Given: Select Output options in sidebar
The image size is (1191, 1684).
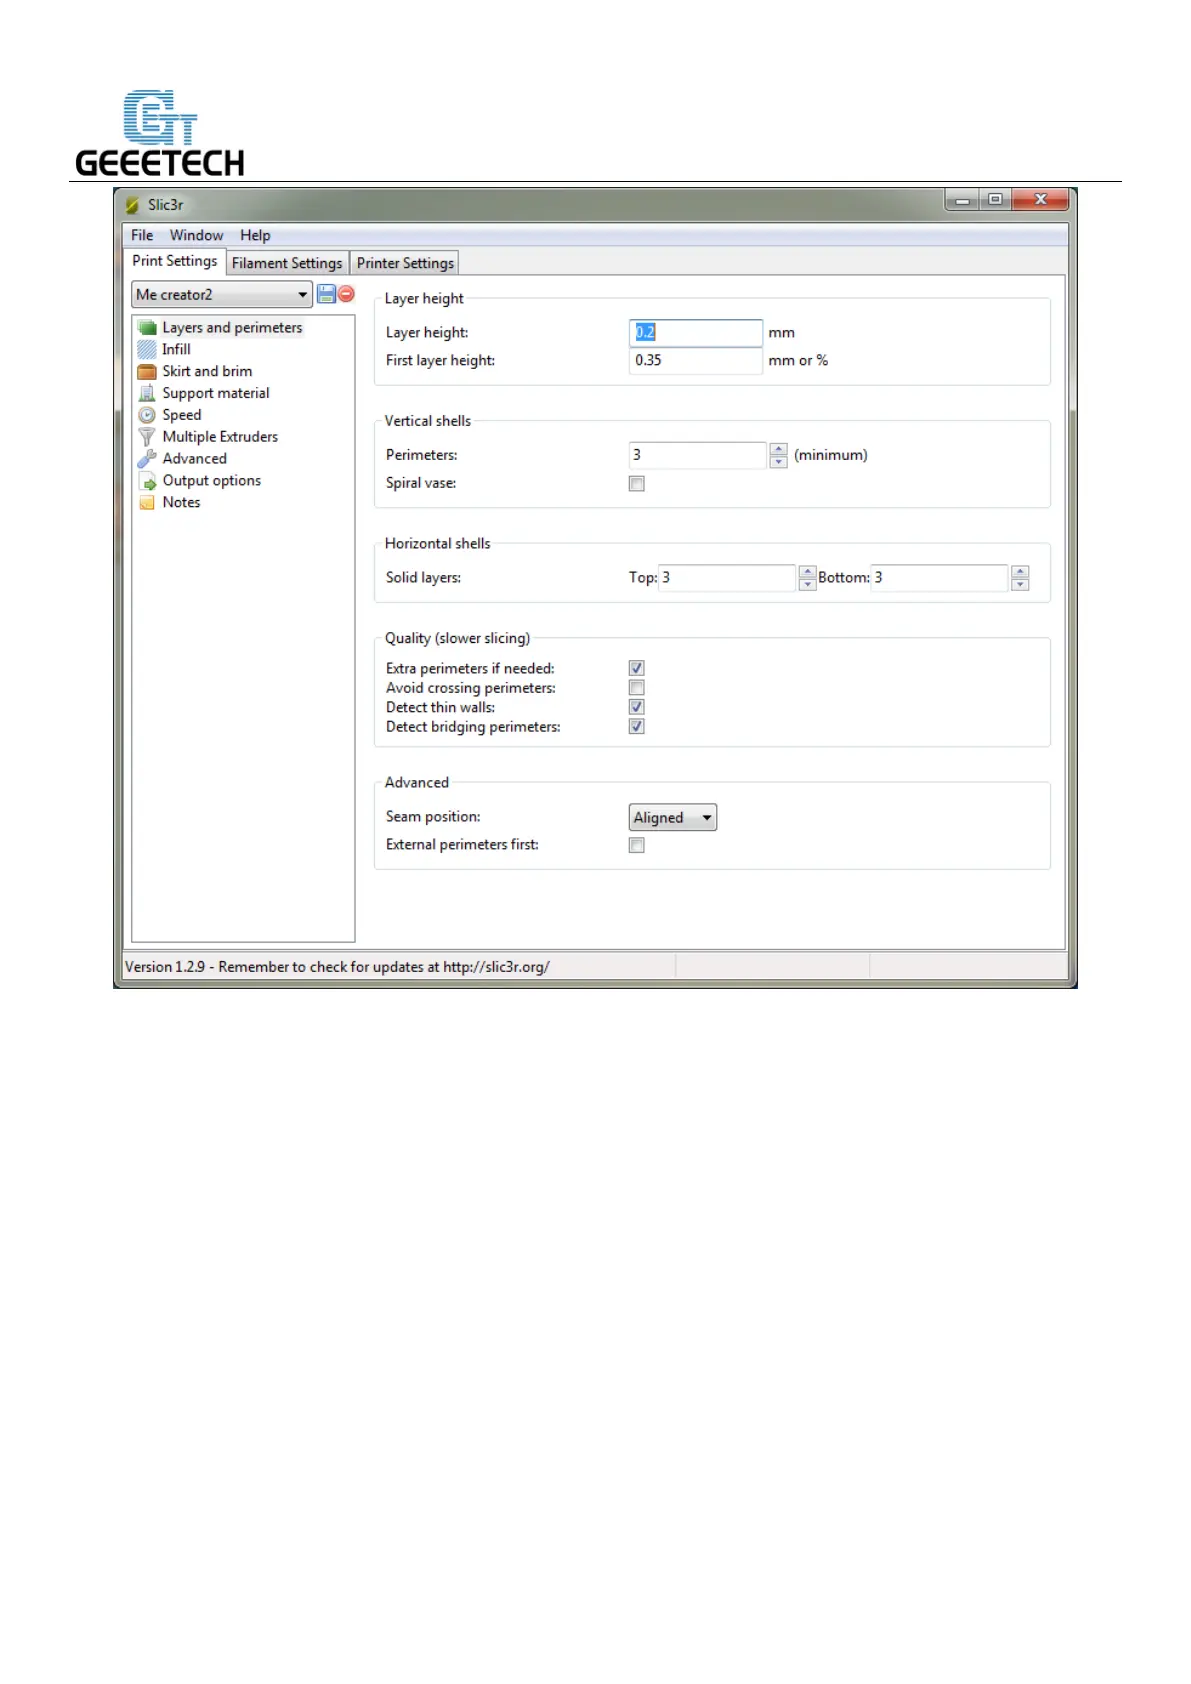Looking at the screenshot, I should [x=211, y=481].
